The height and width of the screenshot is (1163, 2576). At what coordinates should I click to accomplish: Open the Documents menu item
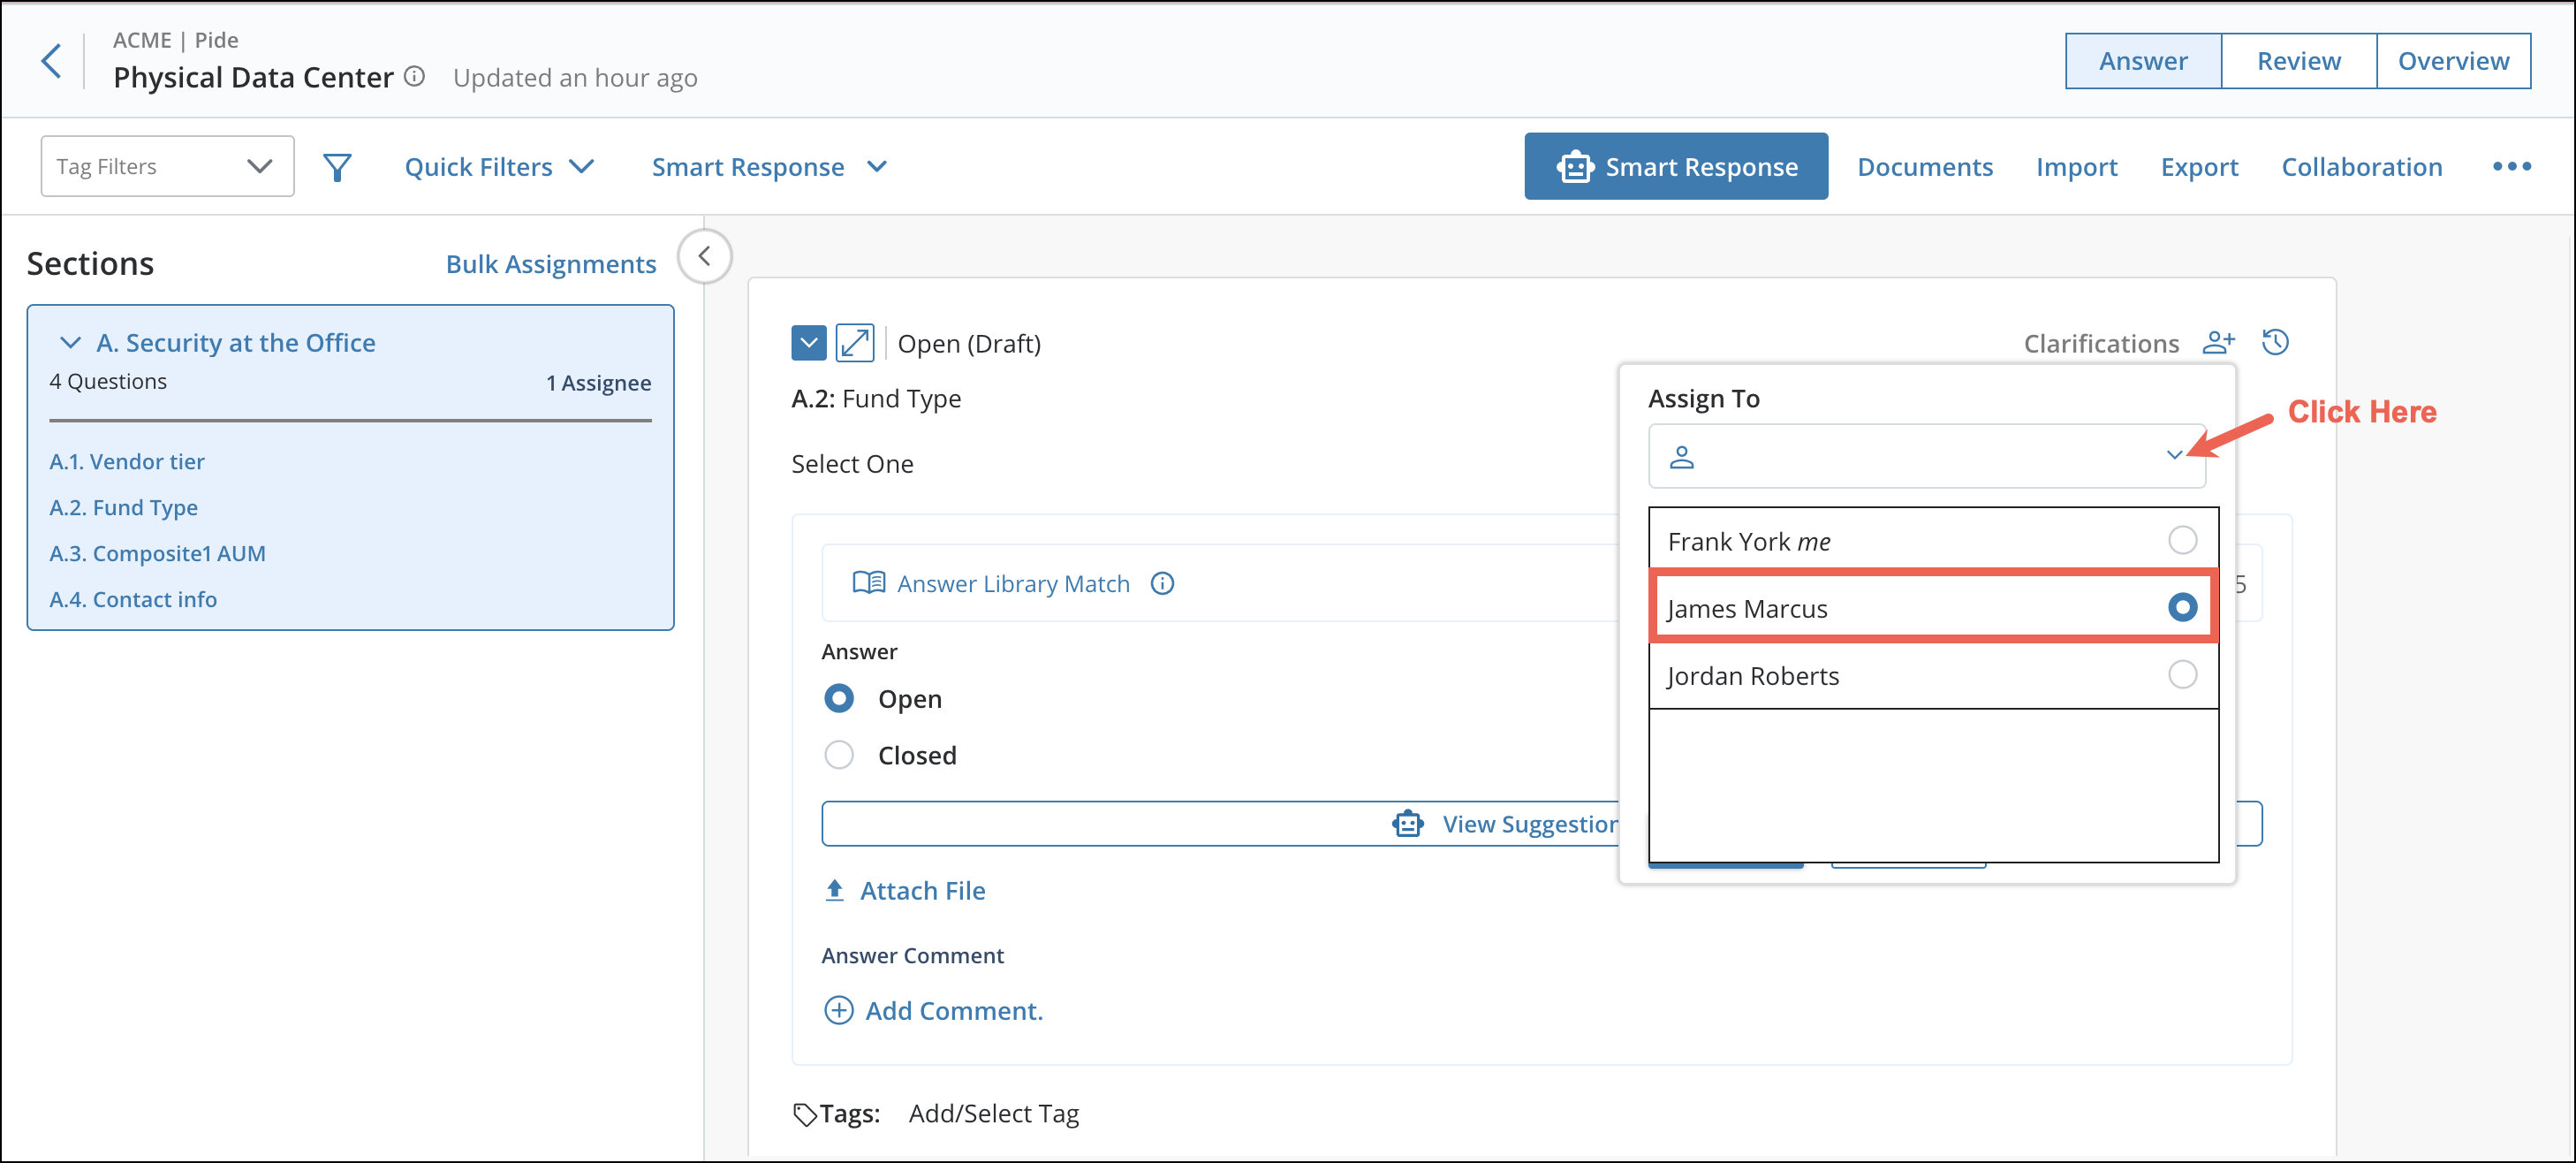click(x=1924, y=167)
